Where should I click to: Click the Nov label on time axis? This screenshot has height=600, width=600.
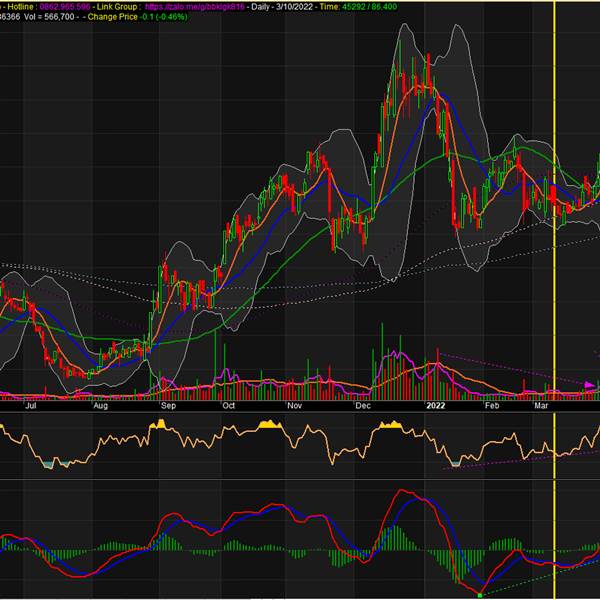(294, 407)
